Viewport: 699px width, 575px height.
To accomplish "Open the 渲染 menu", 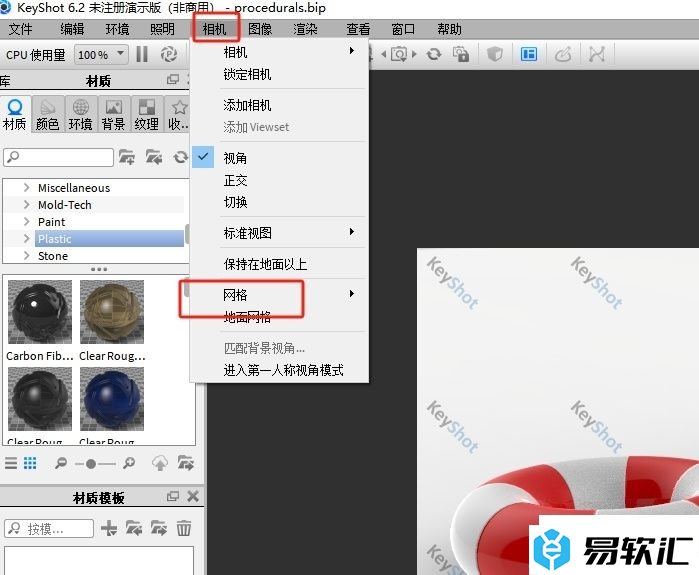I will 305,29.
